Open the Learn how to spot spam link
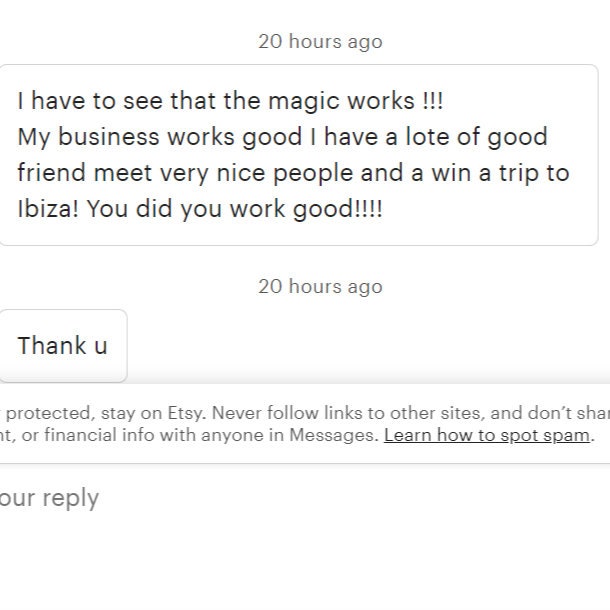Viewport: 610px width, 610px height. [x=487, y=435]
